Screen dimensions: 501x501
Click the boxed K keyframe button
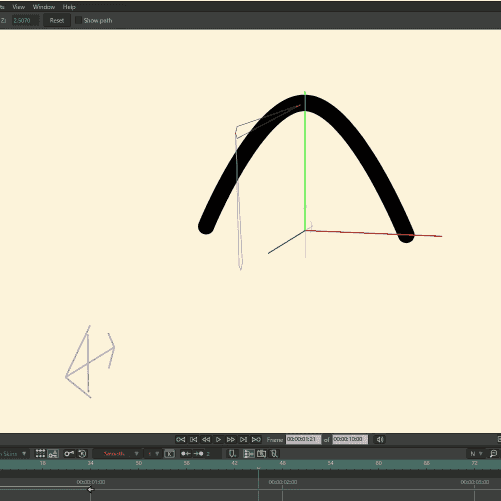point(169,454)
